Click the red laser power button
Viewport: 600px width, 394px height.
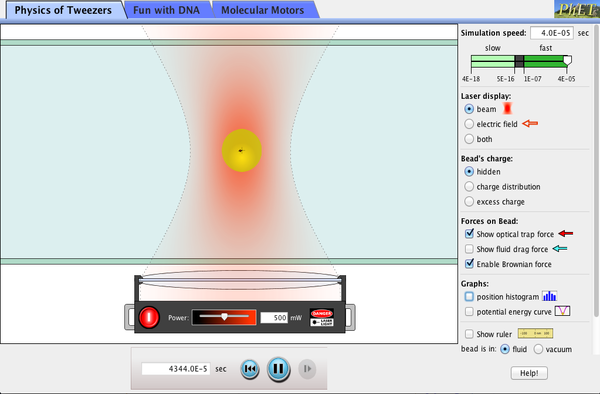point(149,317)
